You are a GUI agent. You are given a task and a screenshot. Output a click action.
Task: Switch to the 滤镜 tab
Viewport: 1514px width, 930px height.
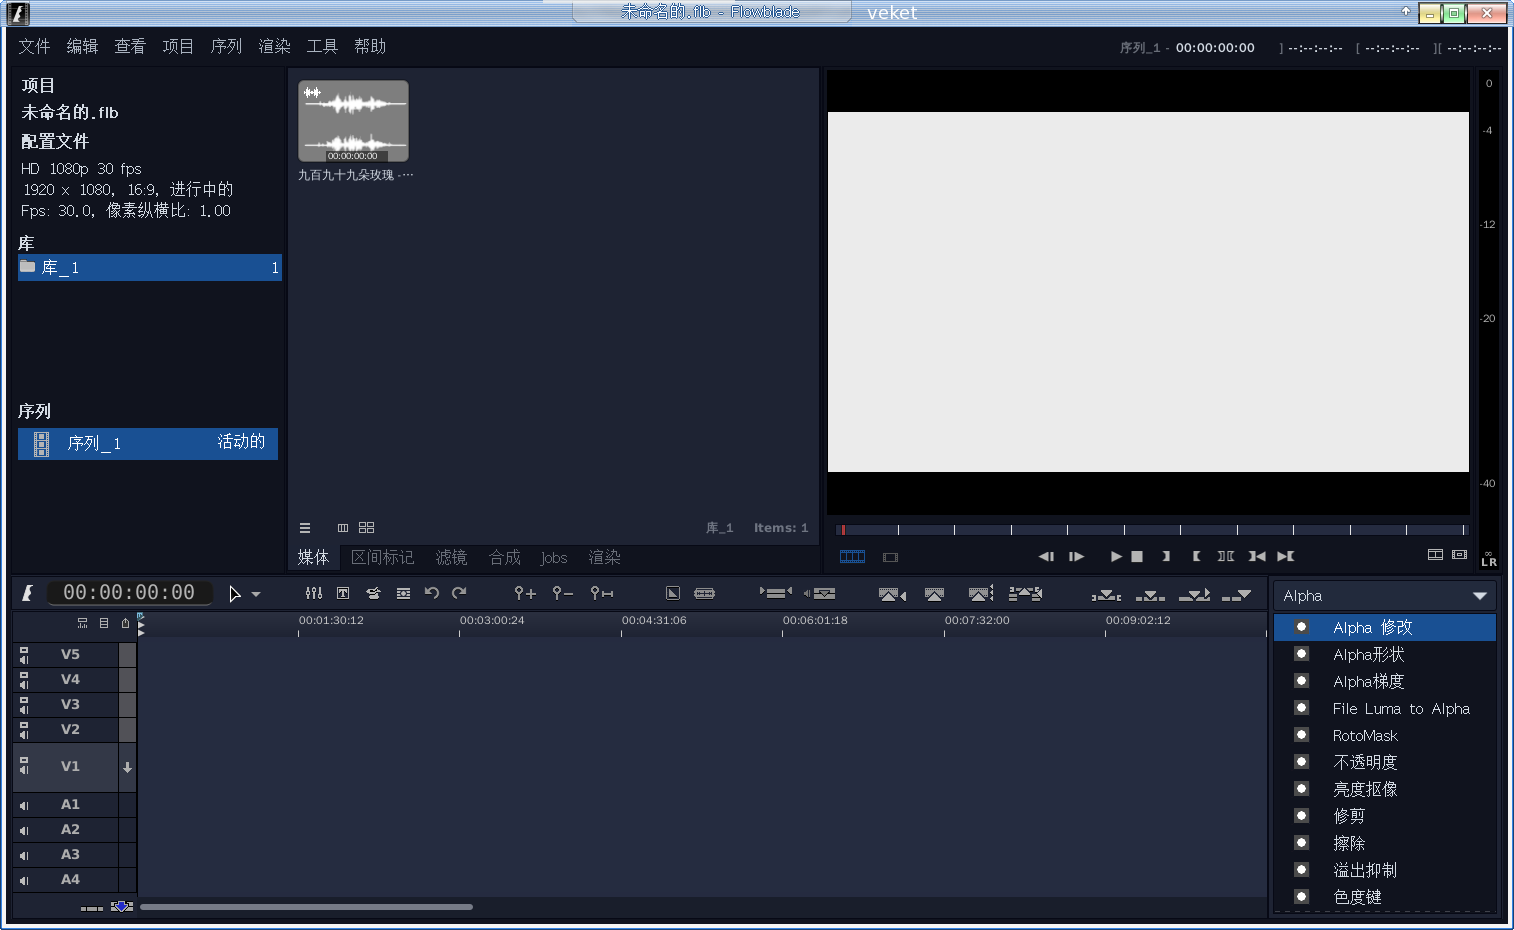tap(451, 557)
